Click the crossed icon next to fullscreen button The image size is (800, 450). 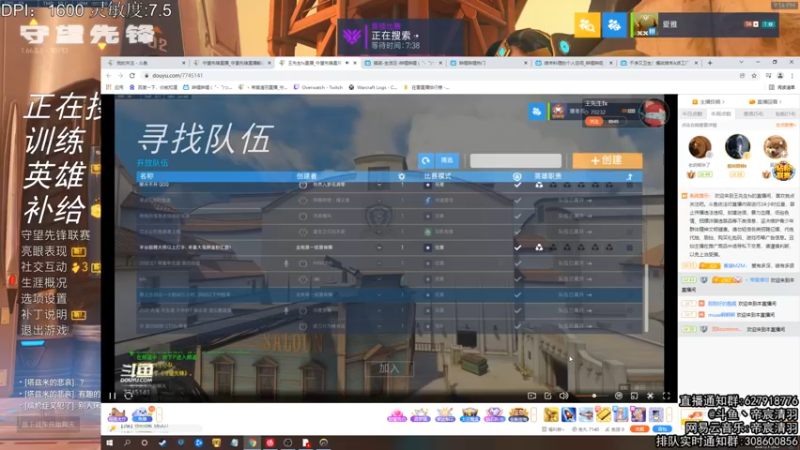pyautogui.click(x=651, y=395)
